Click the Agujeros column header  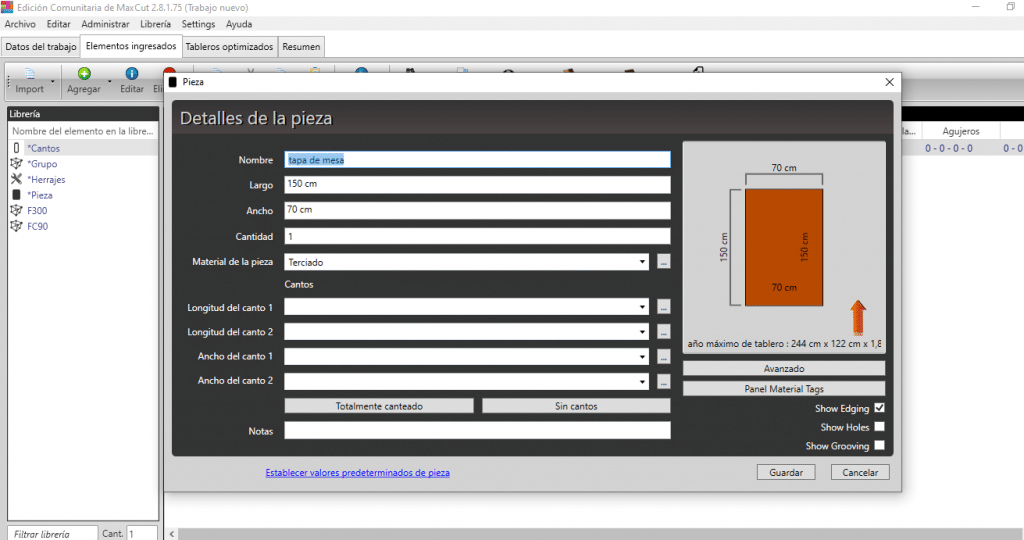961,131
